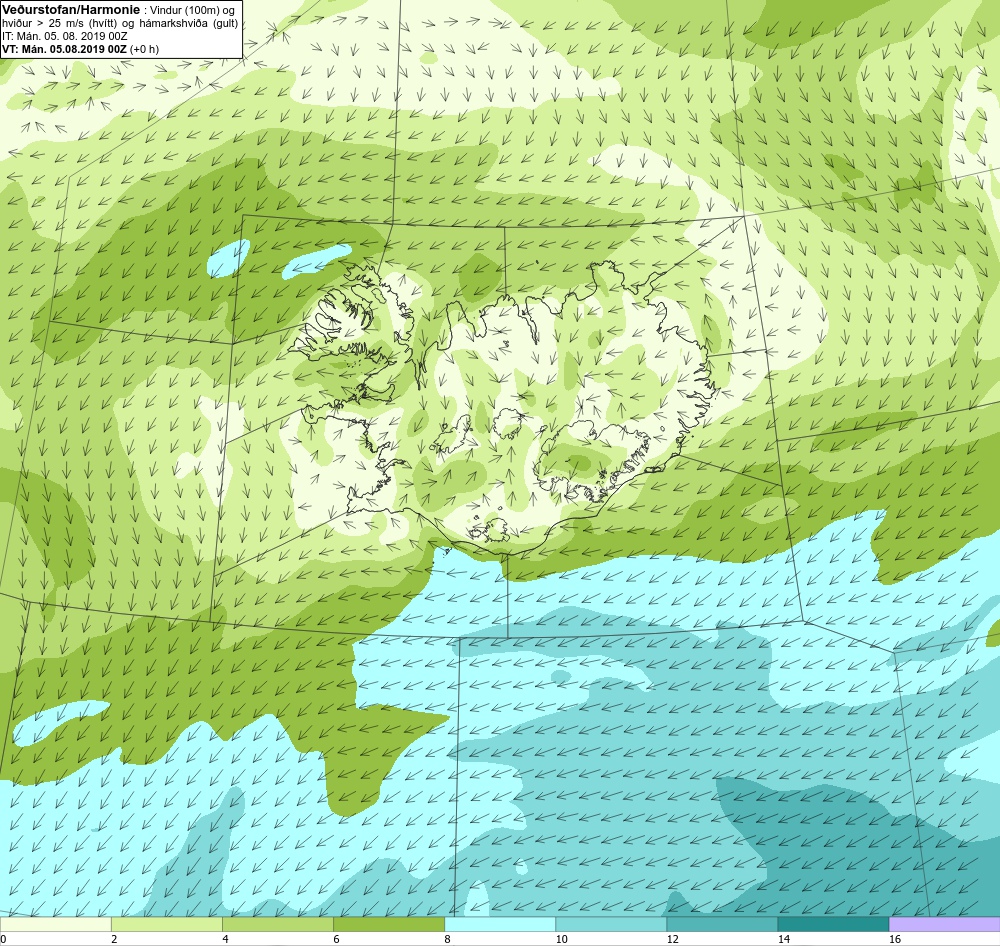Click the scale label '6'
Viewport: 1000px width, 946px height.
[336, 939]
